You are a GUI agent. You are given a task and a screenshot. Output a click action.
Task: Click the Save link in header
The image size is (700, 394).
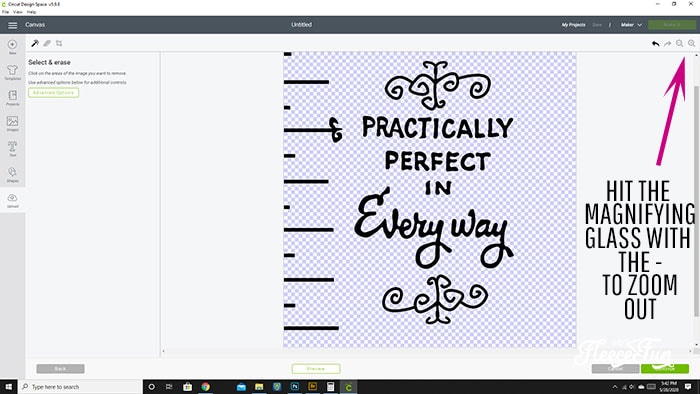[597, 25]
